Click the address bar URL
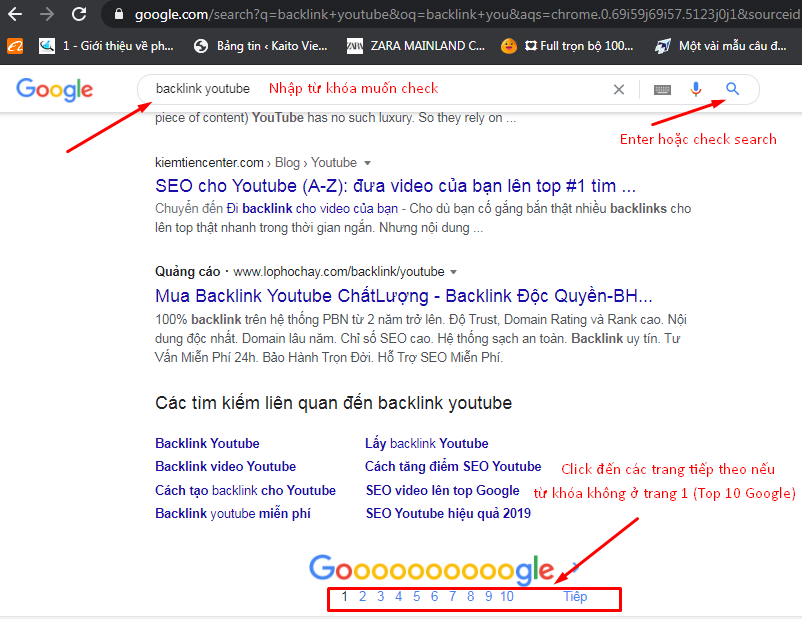 click(467, 14)
